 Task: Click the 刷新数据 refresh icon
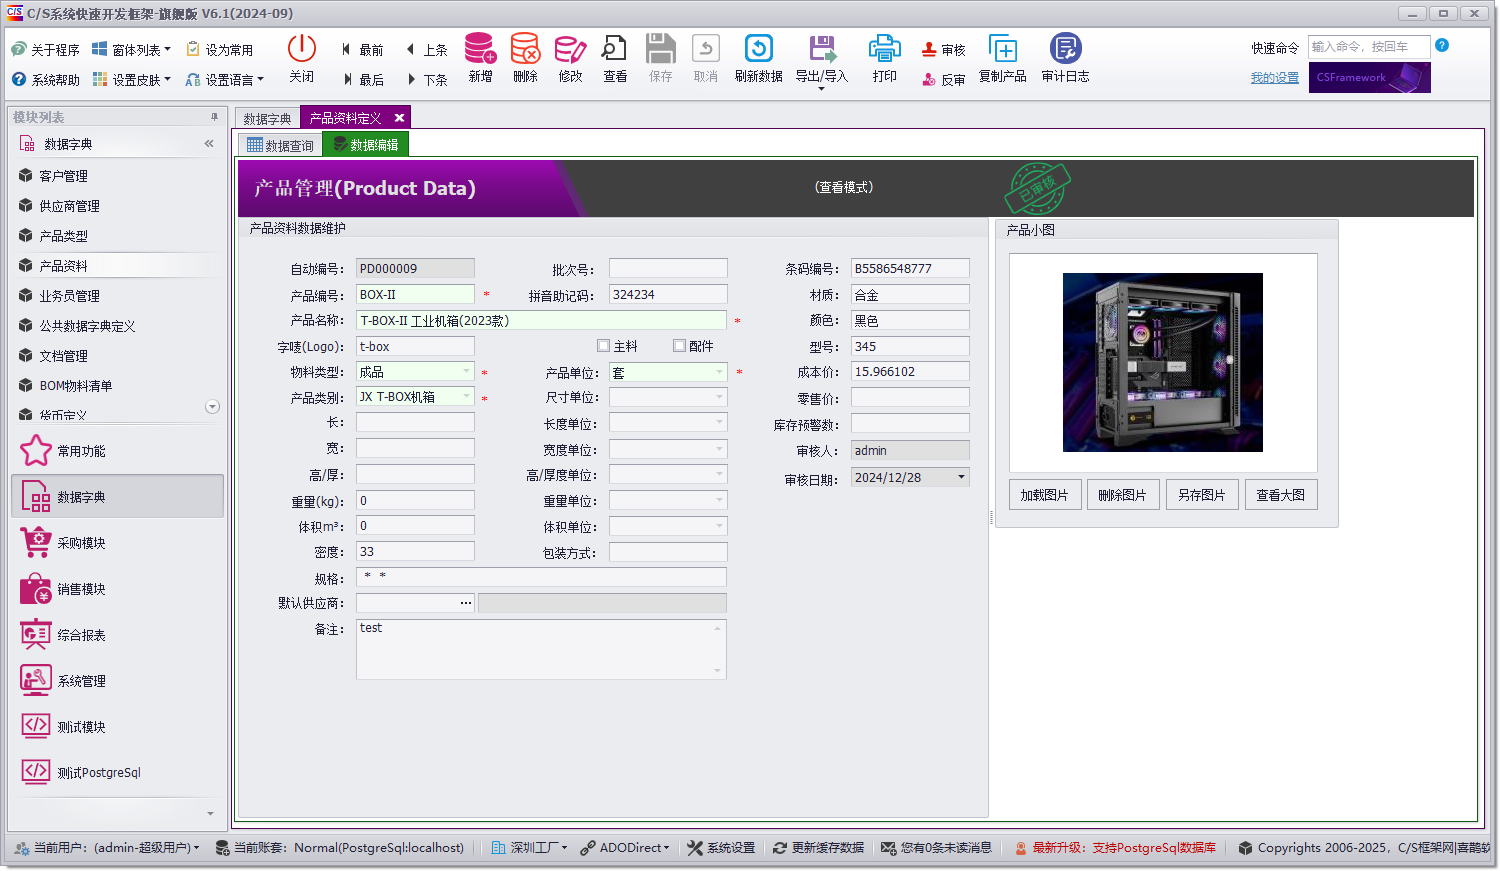tap(759, 57)
